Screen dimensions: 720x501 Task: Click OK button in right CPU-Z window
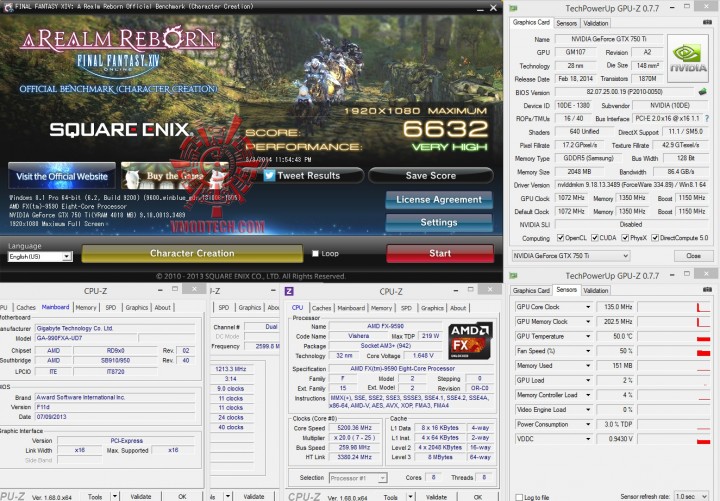478,497
